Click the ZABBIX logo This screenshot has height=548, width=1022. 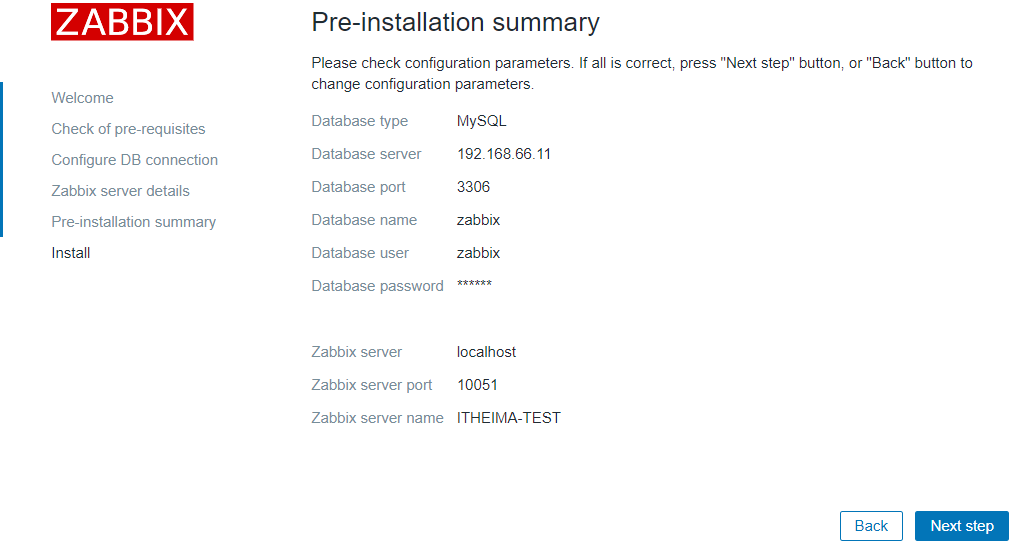[x=122, y=22]
